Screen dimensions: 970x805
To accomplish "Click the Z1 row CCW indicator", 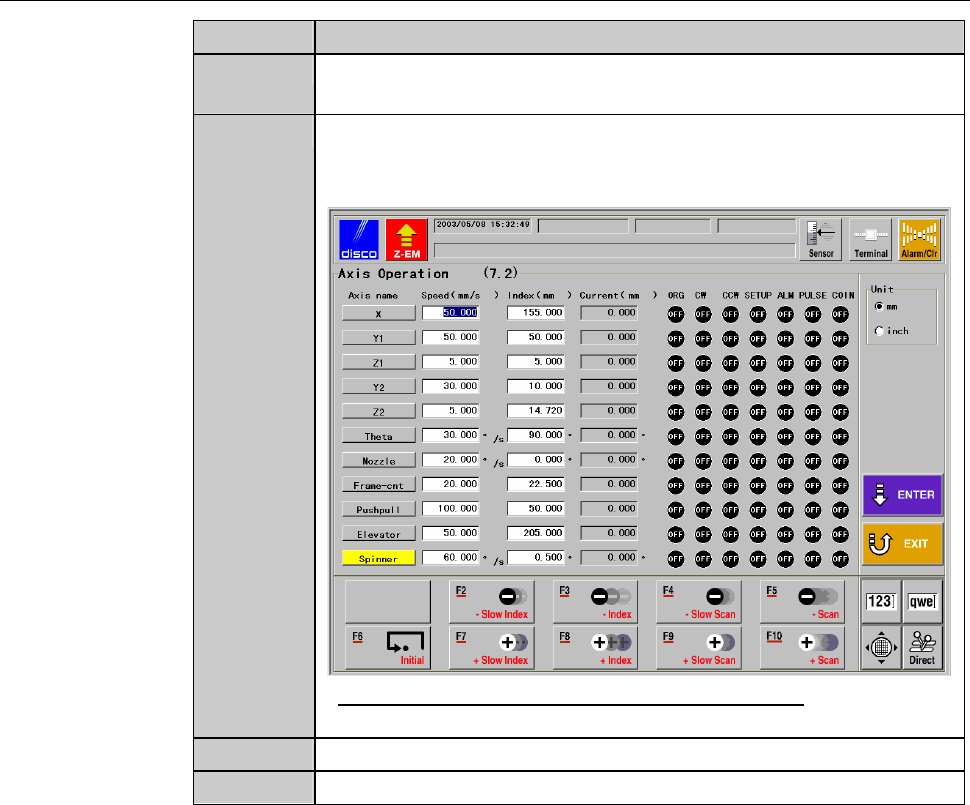I will pos(731,363).
